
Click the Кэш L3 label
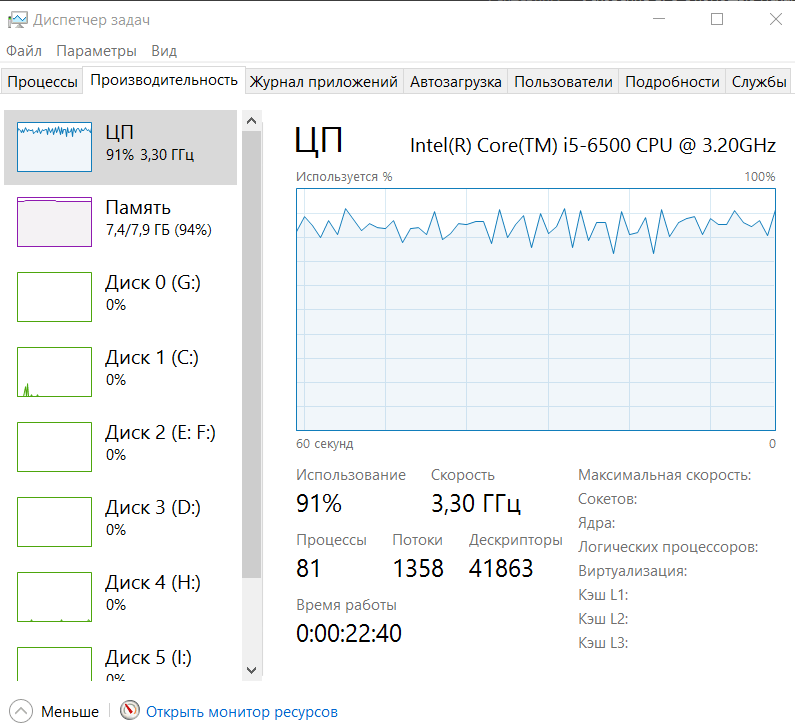point(603,643)
